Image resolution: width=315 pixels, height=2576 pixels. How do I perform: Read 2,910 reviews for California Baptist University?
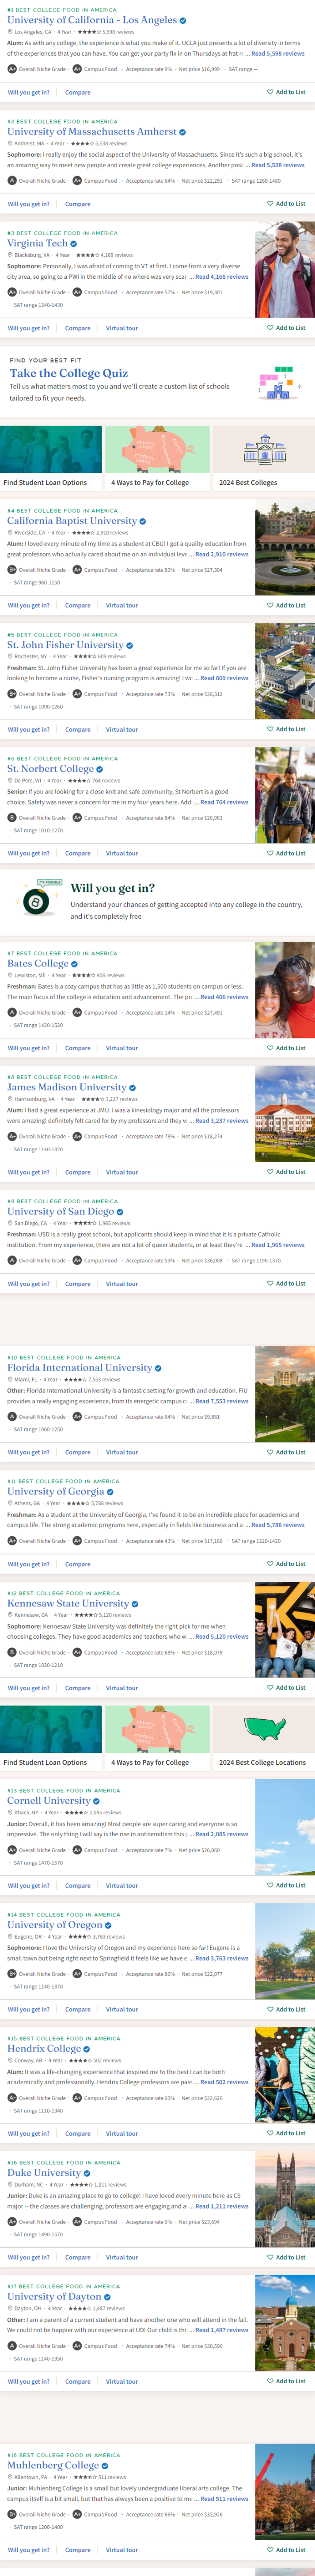[222, 554]
